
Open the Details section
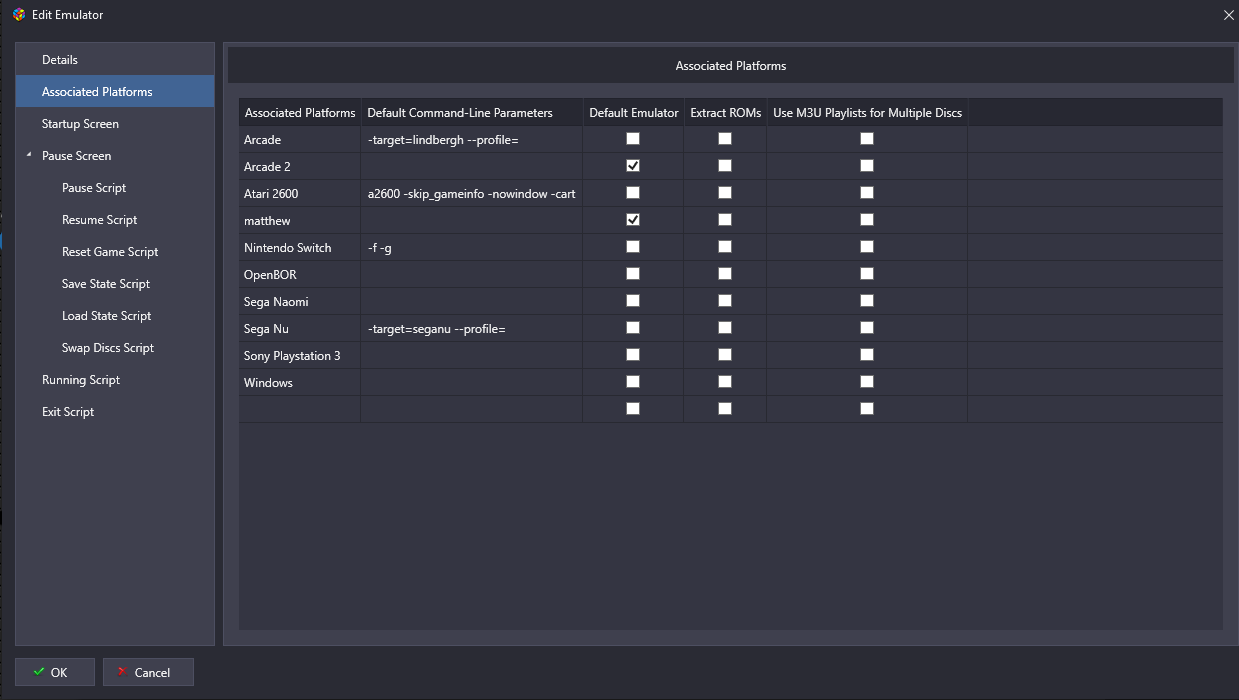coord(60,60)
